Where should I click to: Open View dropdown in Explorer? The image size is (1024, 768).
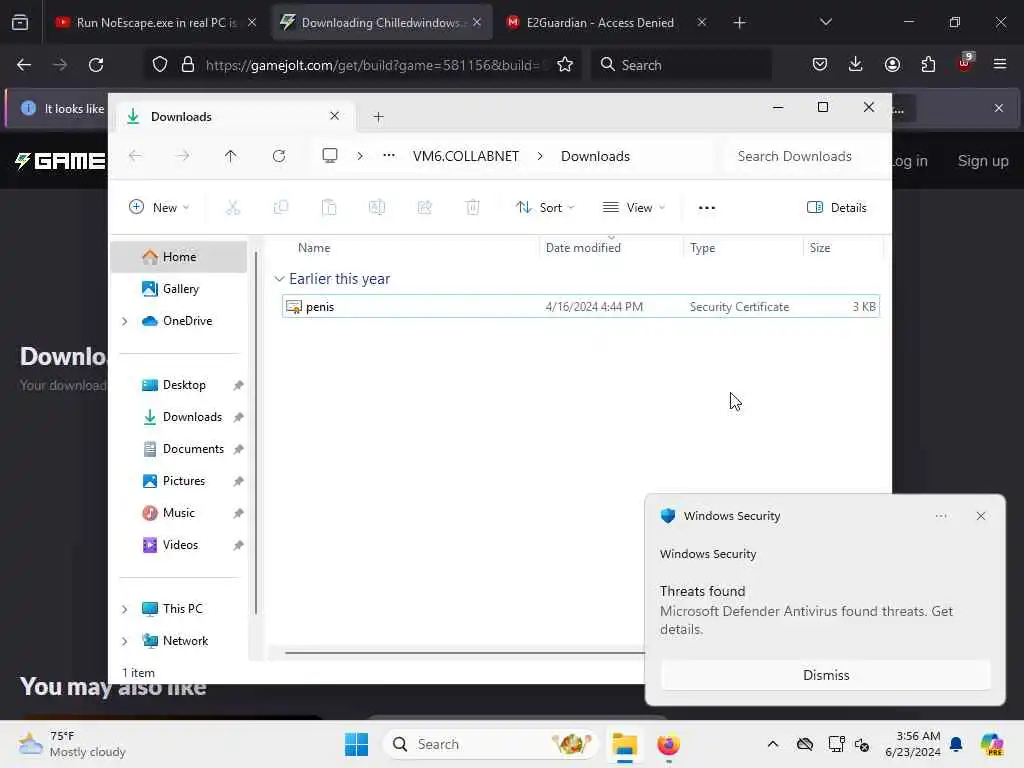[633, 208]
